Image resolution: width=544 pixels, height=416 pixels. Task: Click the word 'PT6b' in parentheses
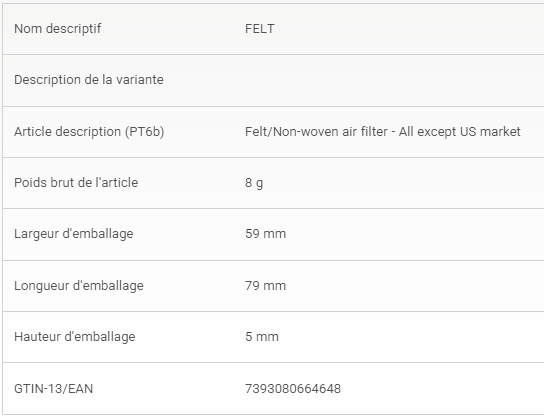[x=145, y=132]
